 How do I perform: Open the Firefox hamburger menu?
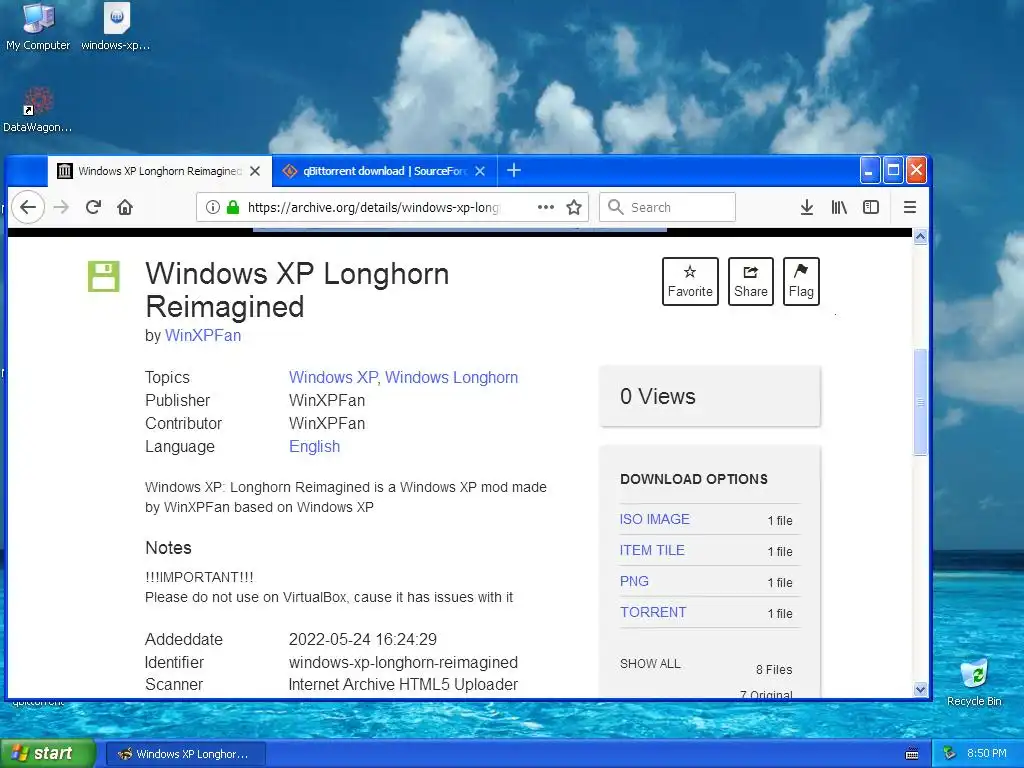(x=910, y=207)
